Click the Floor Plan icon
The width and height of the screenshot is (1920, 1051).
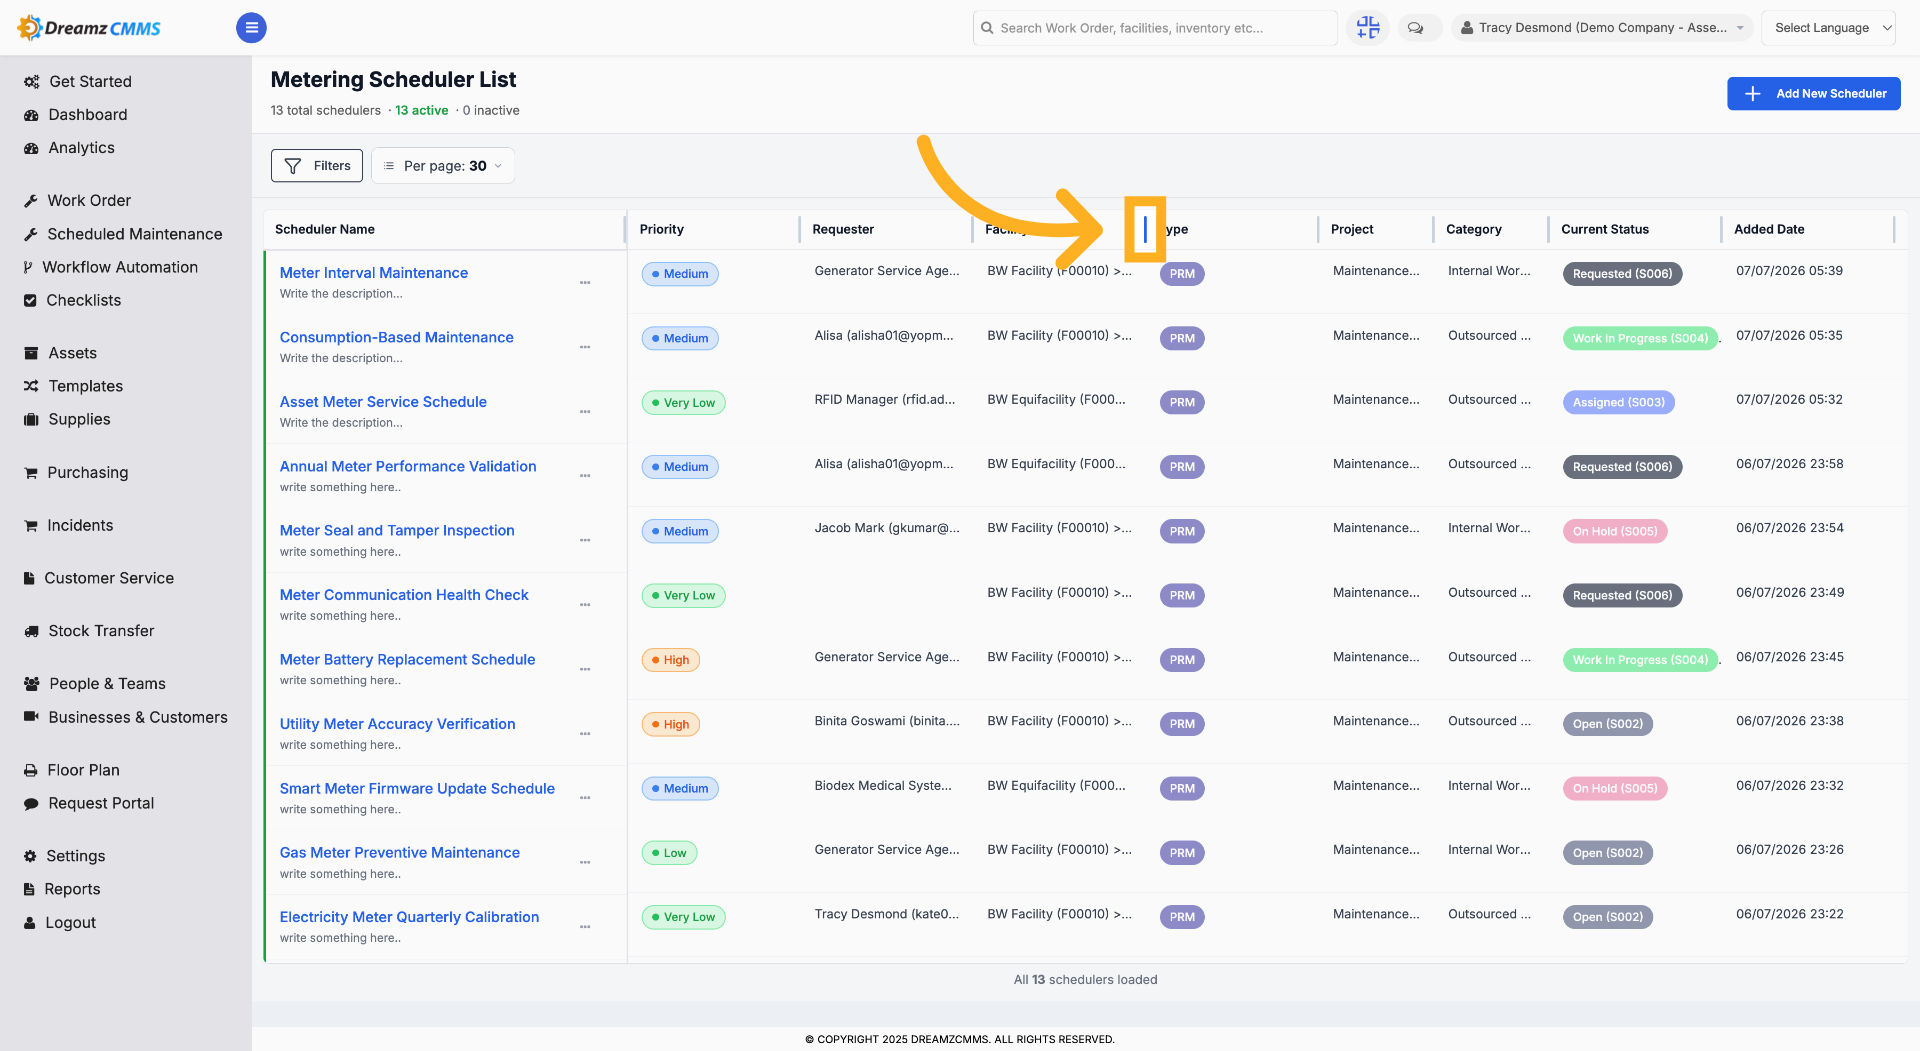coord(31,770)
